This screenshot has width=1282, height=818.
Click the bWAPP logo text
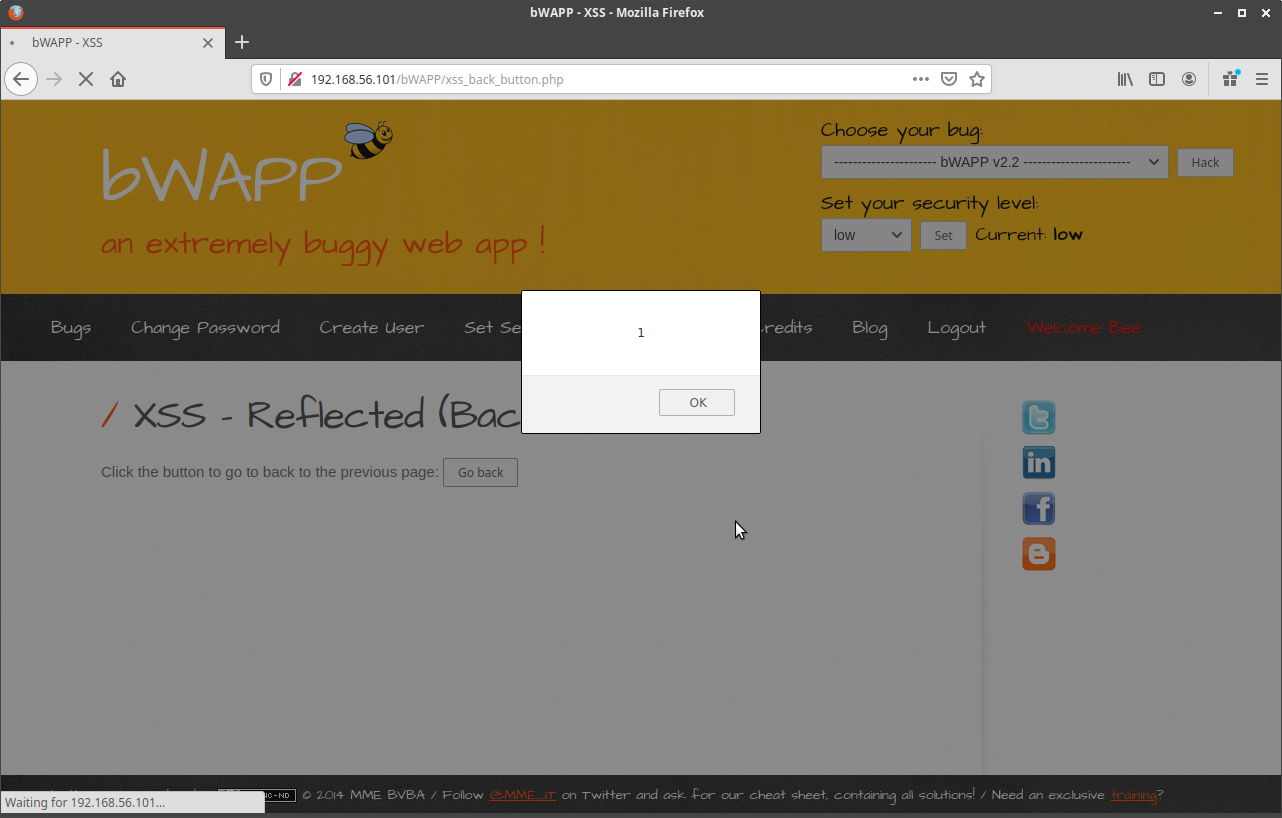point(221,176)
